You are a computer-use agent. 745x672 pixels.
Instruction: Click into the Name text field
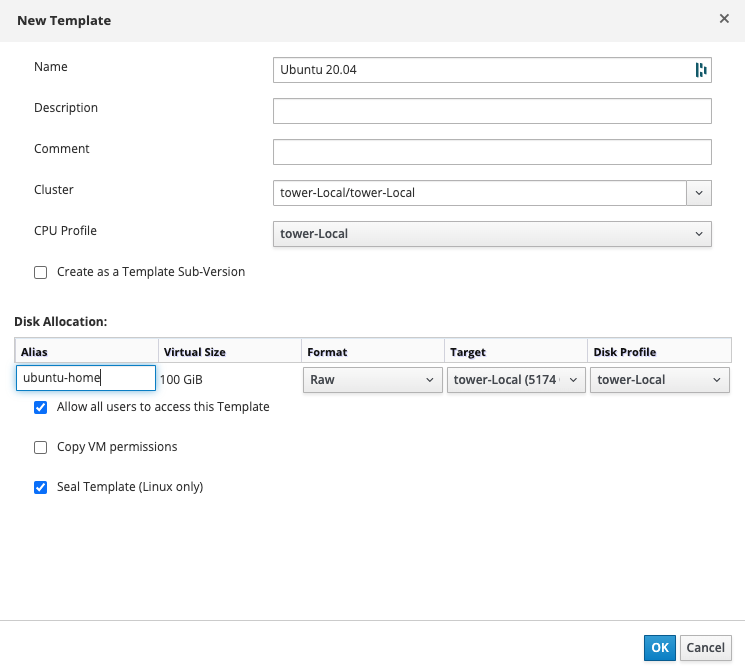coord(480,70)
